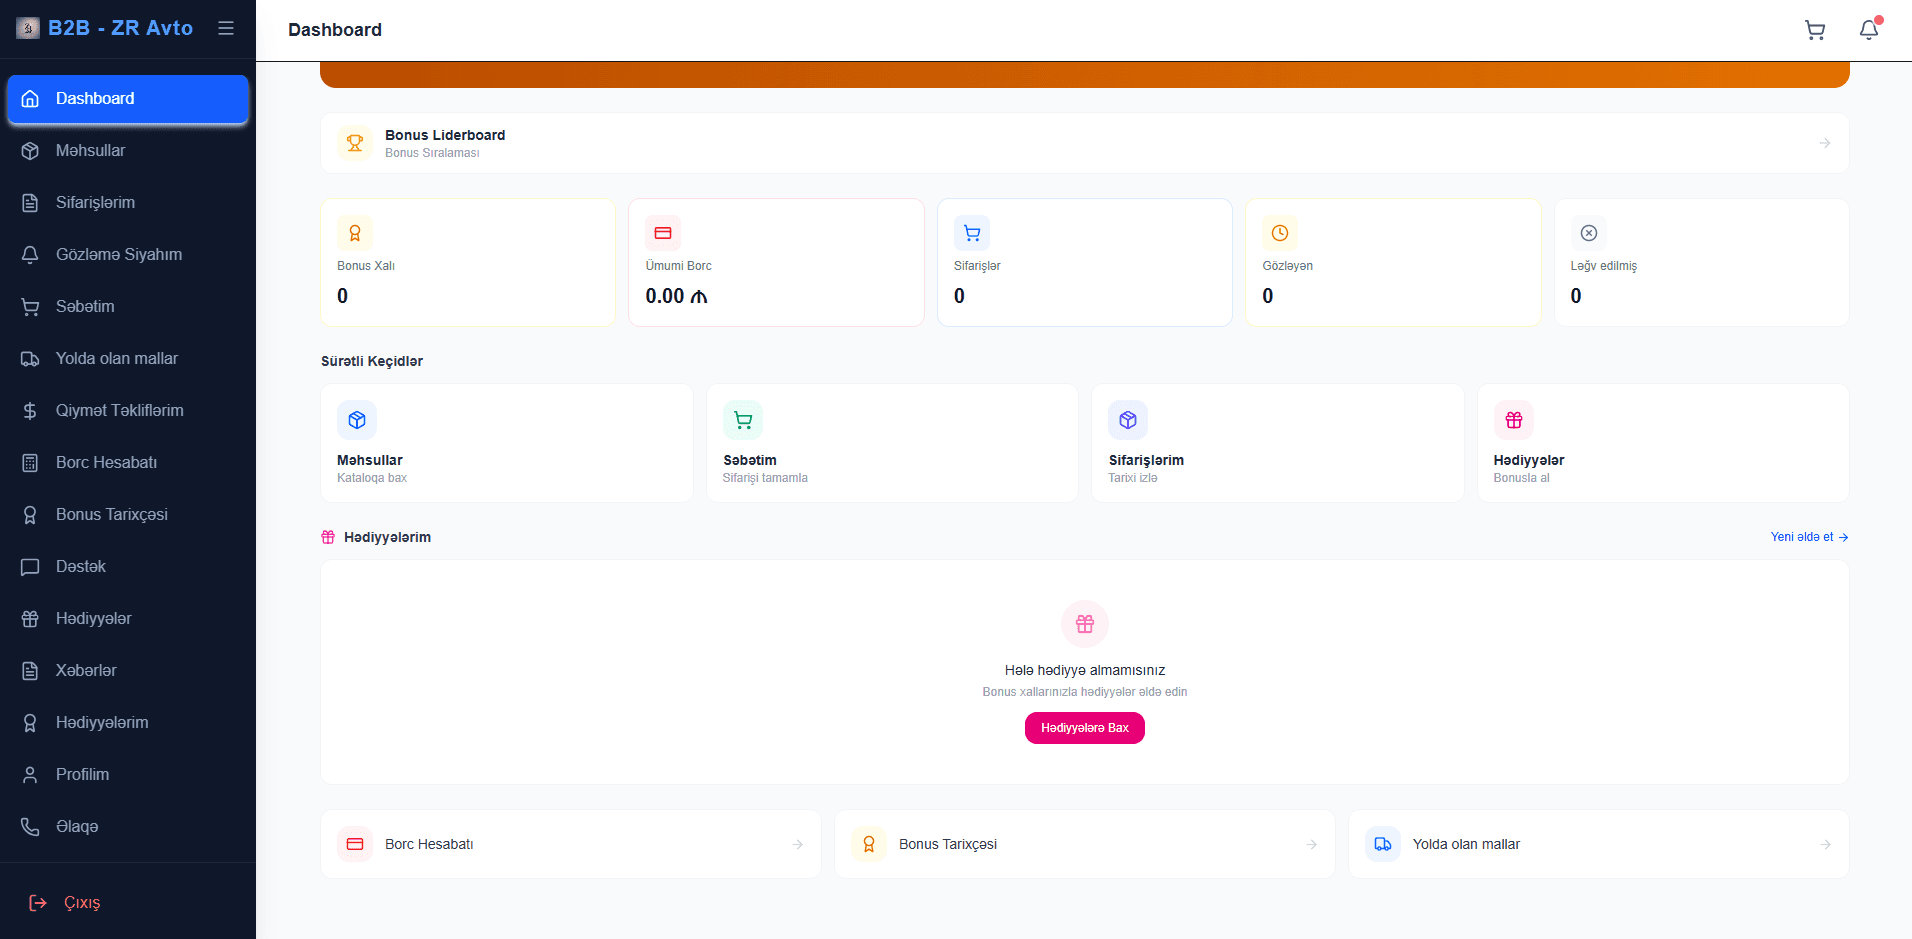Click the Hədiyyələr quick-link gift icon
The height and width of the screenshot is (939, 1912).
(x=1514, y=420)
